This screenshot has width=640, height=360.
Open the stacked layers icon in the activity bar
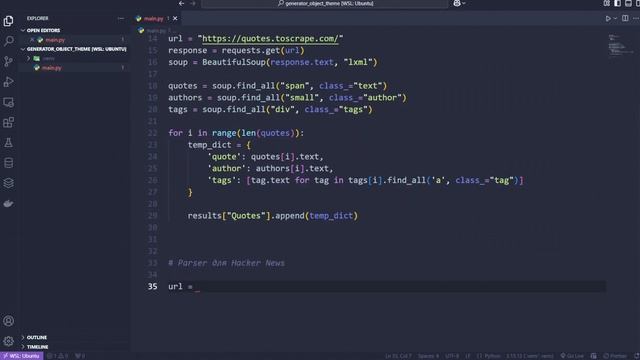(9, 183)
